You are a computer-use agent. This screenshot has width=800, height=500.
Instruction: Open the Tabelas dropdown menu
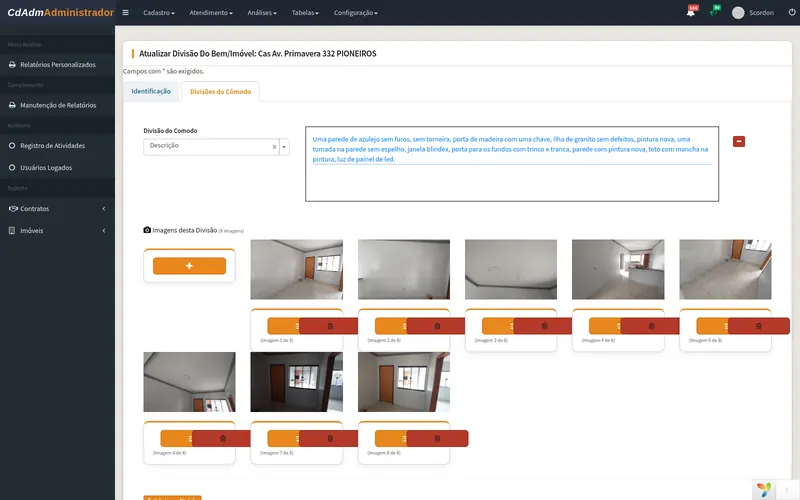coord(305,13)
